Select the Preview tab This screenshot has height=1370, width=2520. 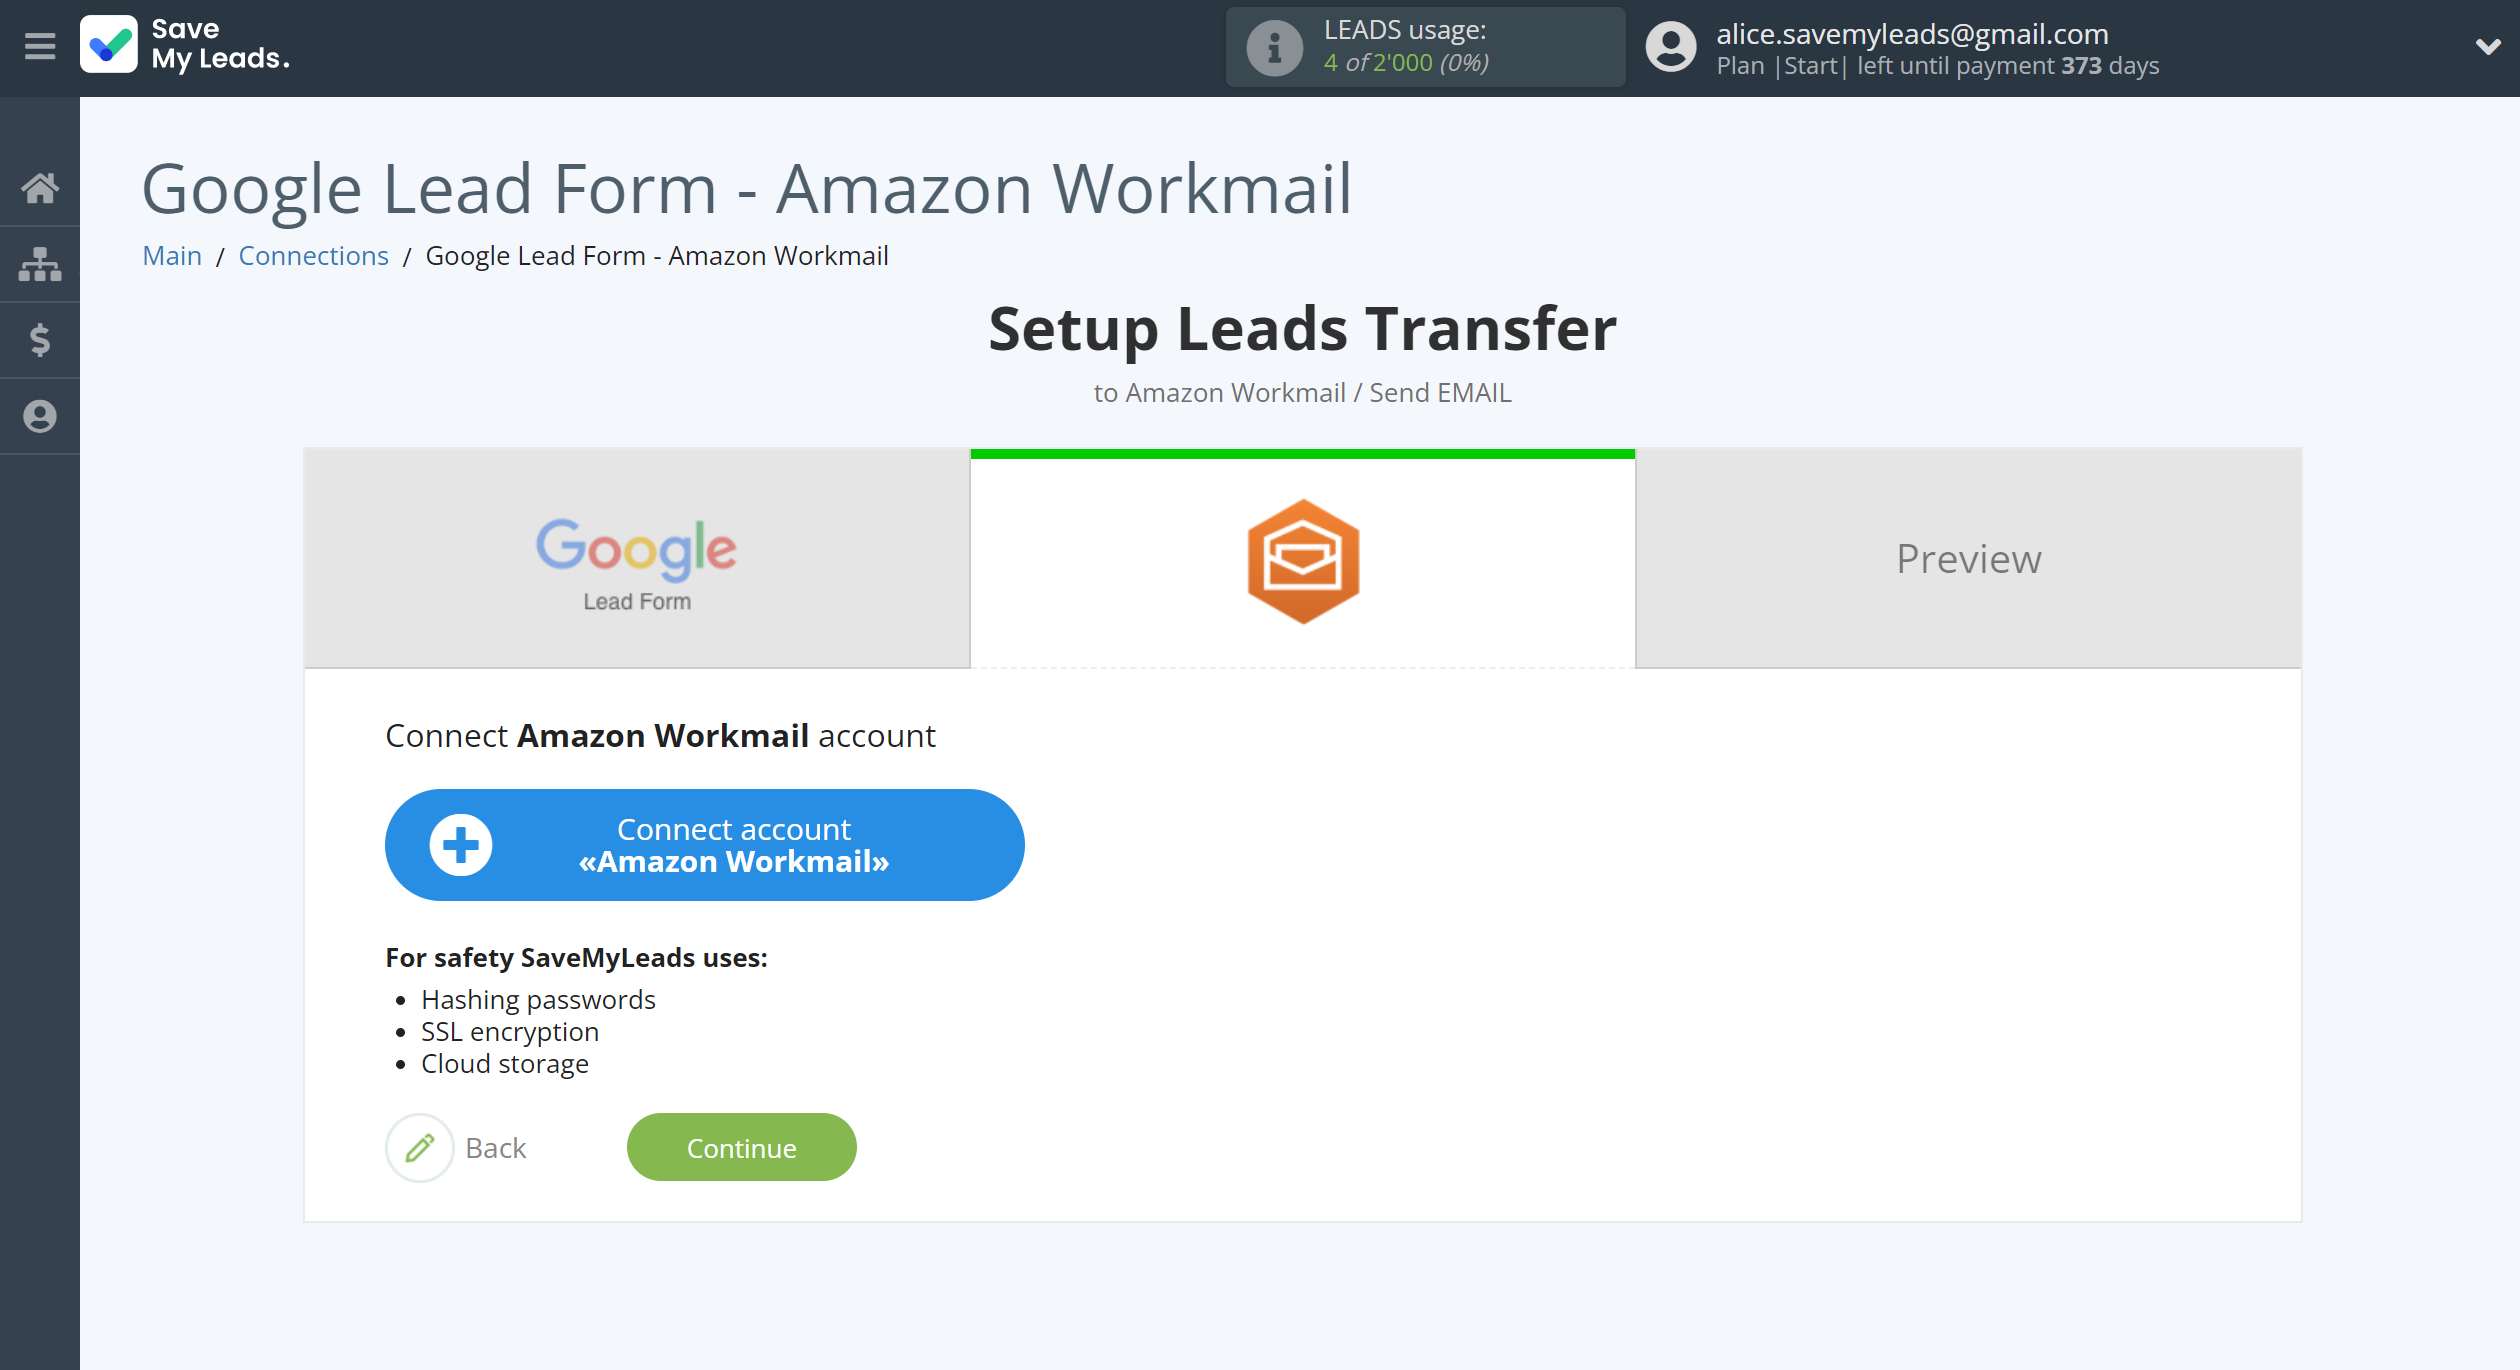[x=1968, y=557]
